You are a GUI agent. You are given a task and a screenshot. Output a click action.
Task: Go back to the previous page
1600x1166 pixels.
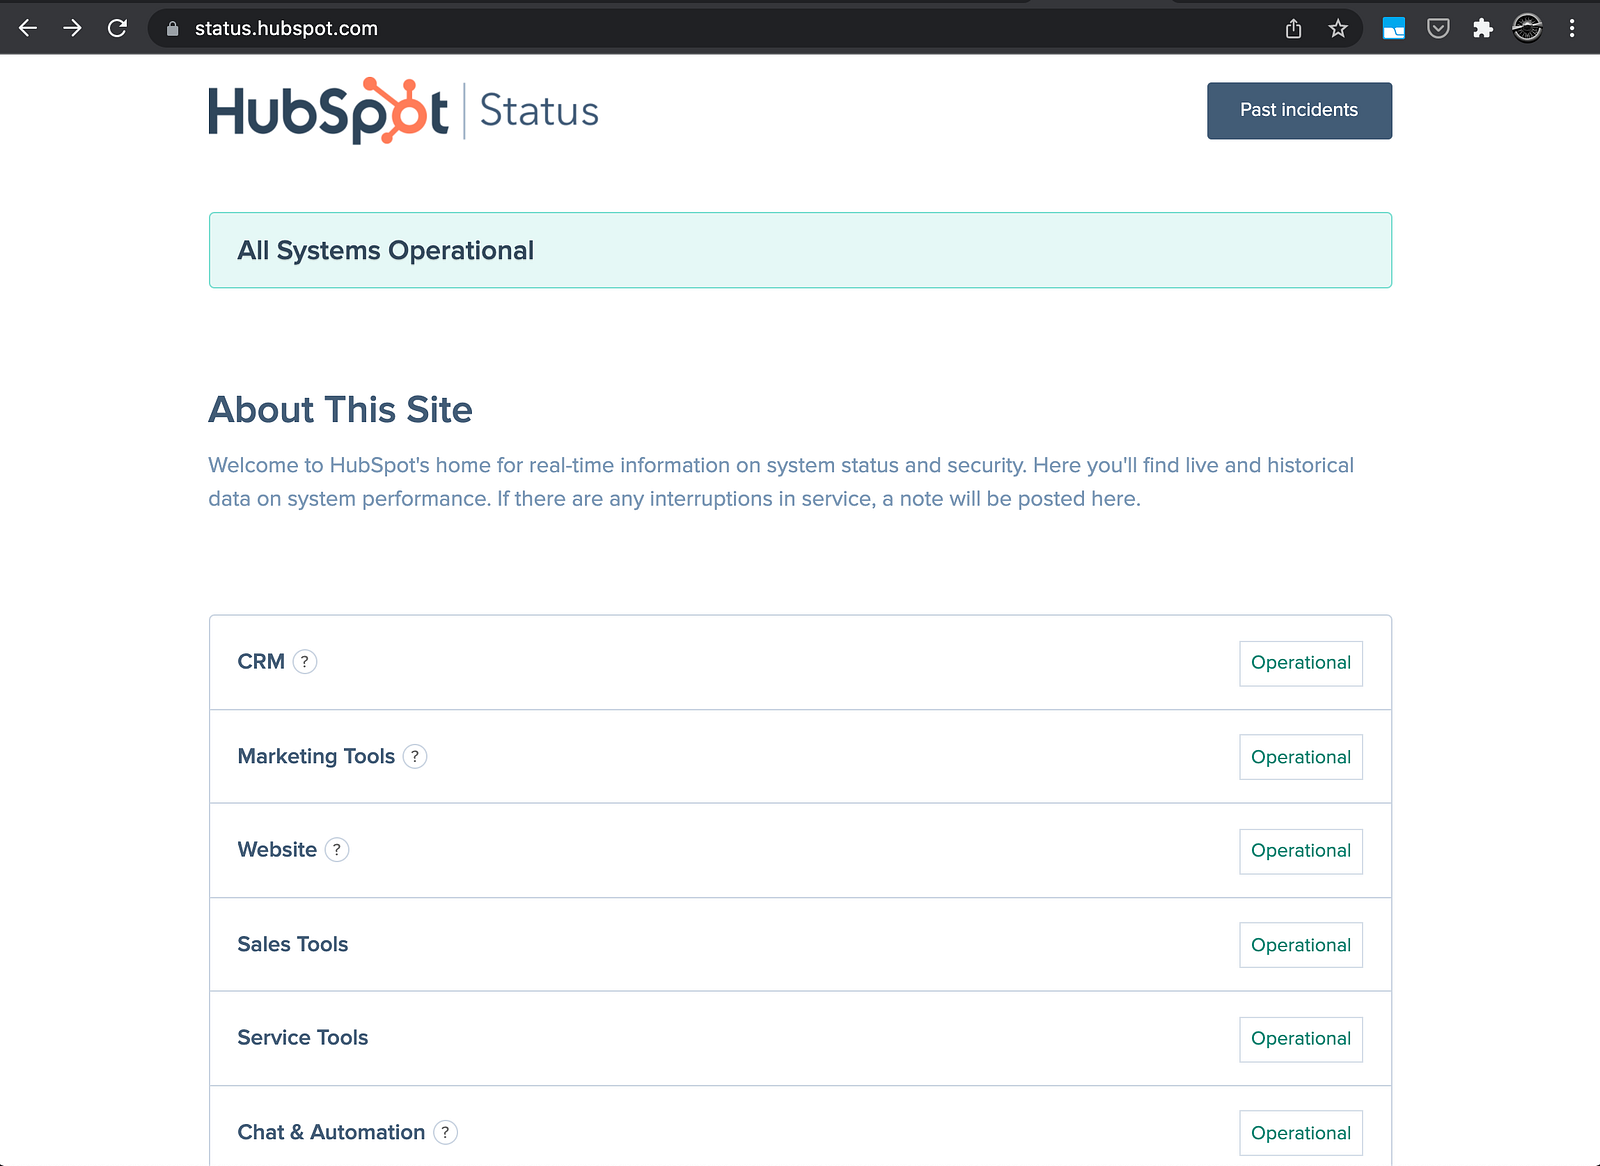(x=28, y=28)
